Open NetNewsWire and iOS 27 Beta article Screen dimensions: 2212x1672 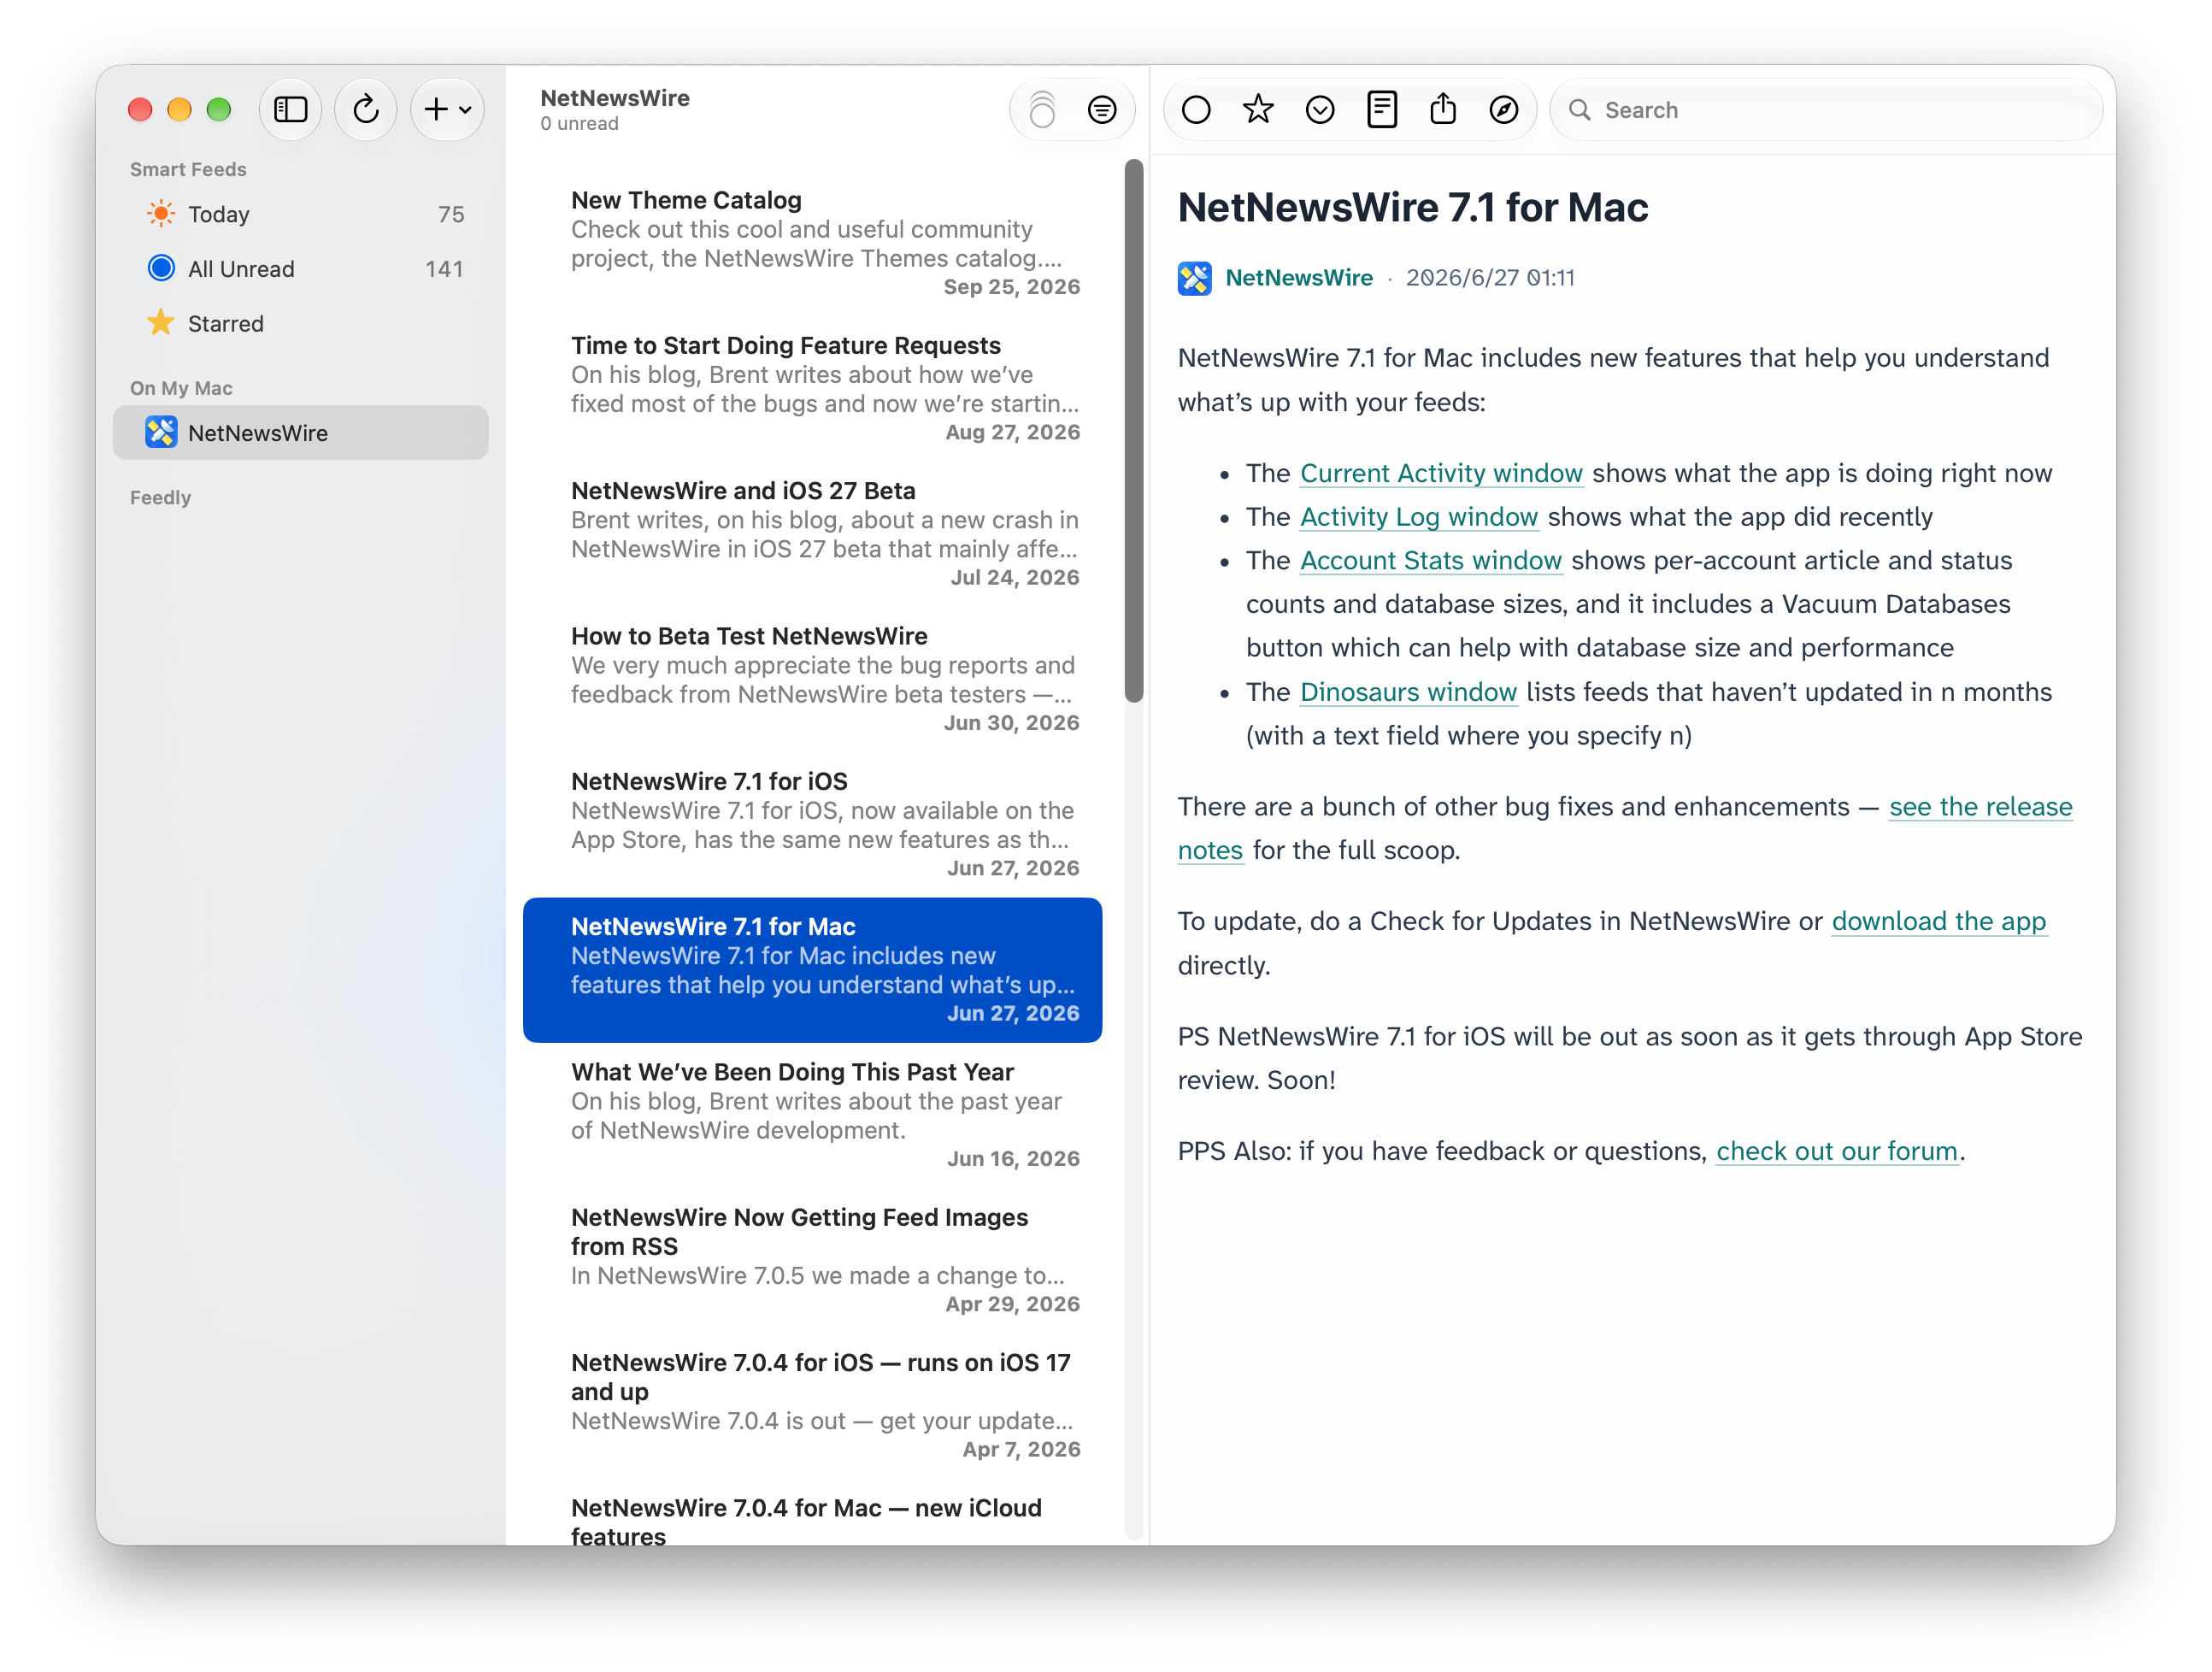point(813,533)
